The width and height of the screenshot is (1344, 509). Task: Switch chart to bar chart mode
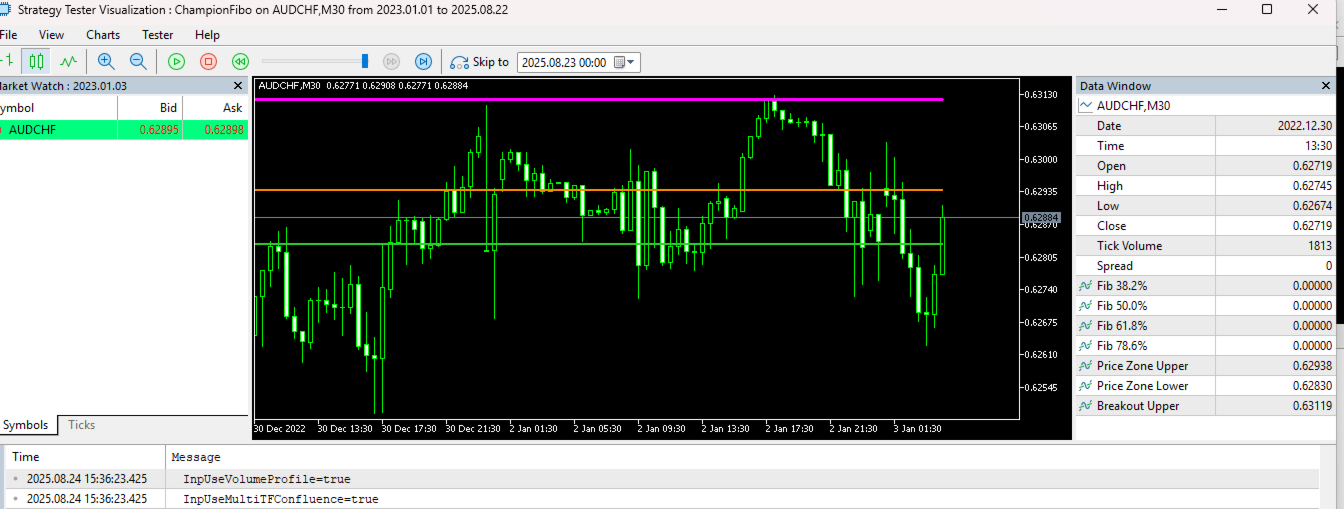click(x=7, y=62)
